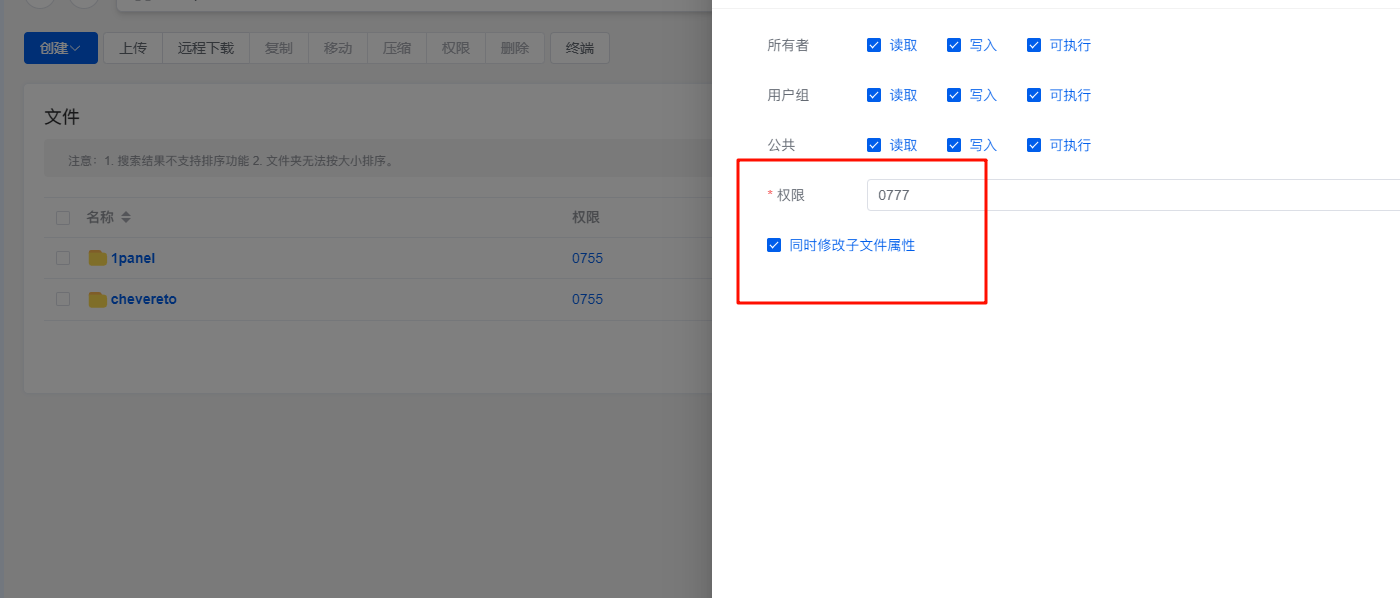Open the chevereto folder link
The width and height of the screenshot is (1400, 598).
pos(144,299)
